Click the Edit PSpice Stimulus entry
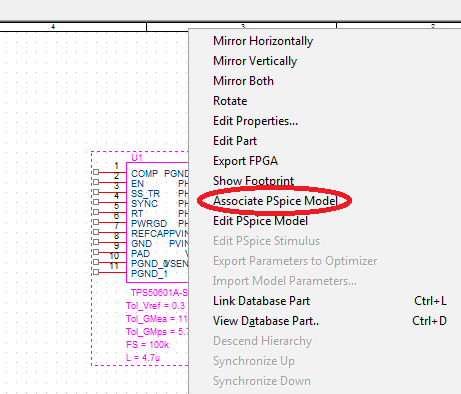This screenshot has width=461, height=394. click(266, 241)
